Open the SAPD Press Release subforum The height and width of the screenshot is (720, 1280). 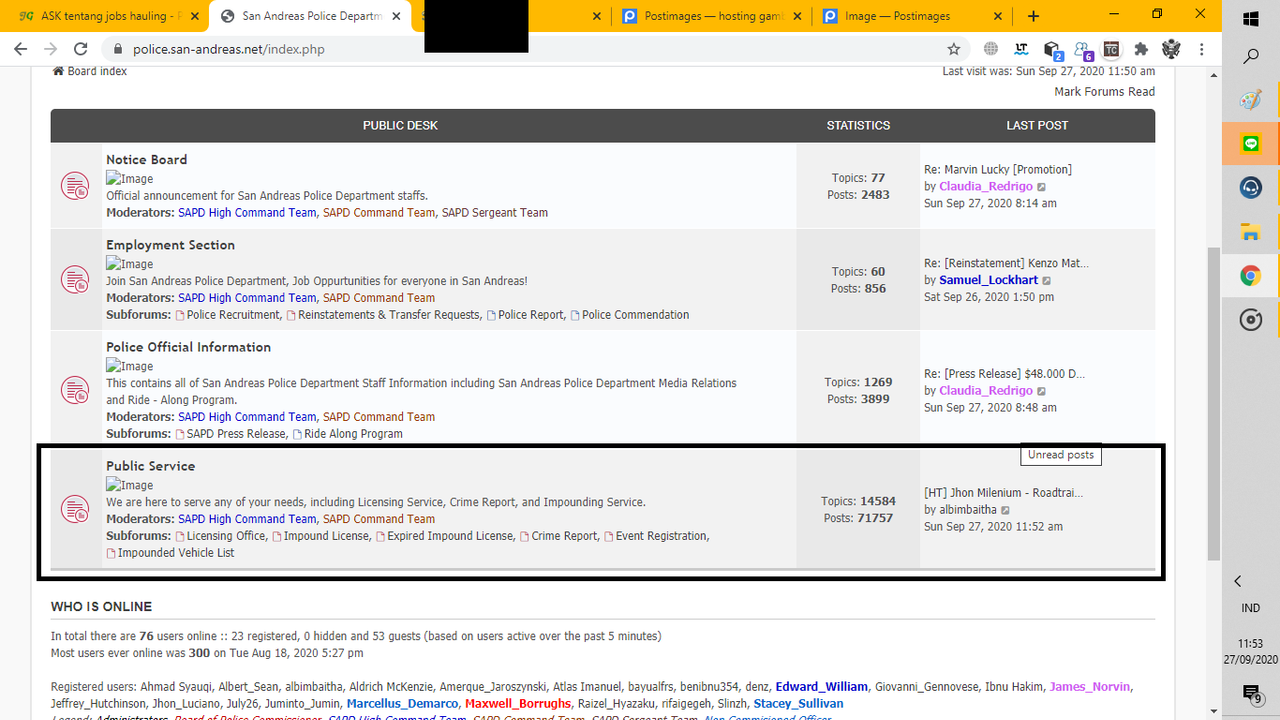point(235,434)
